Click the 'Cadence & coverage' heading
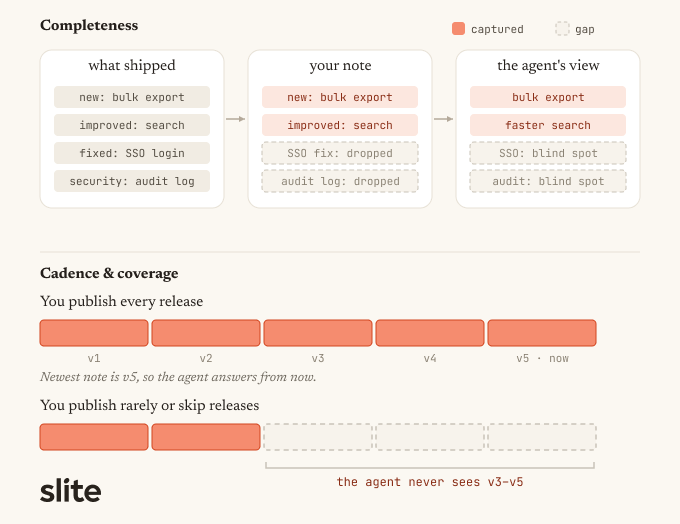 pyautogui.click(x=109, y=273)
